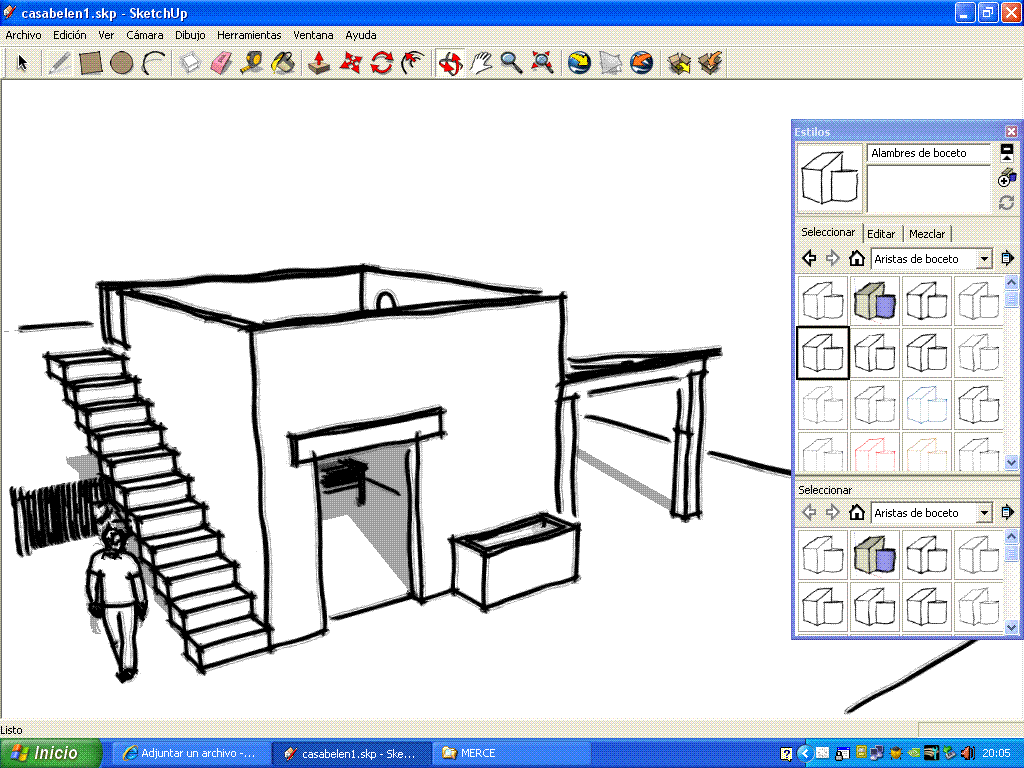Screen dimensions: 1024x768
Task: Enable the Orbit camera tool
Action: (x=450, y=63)
